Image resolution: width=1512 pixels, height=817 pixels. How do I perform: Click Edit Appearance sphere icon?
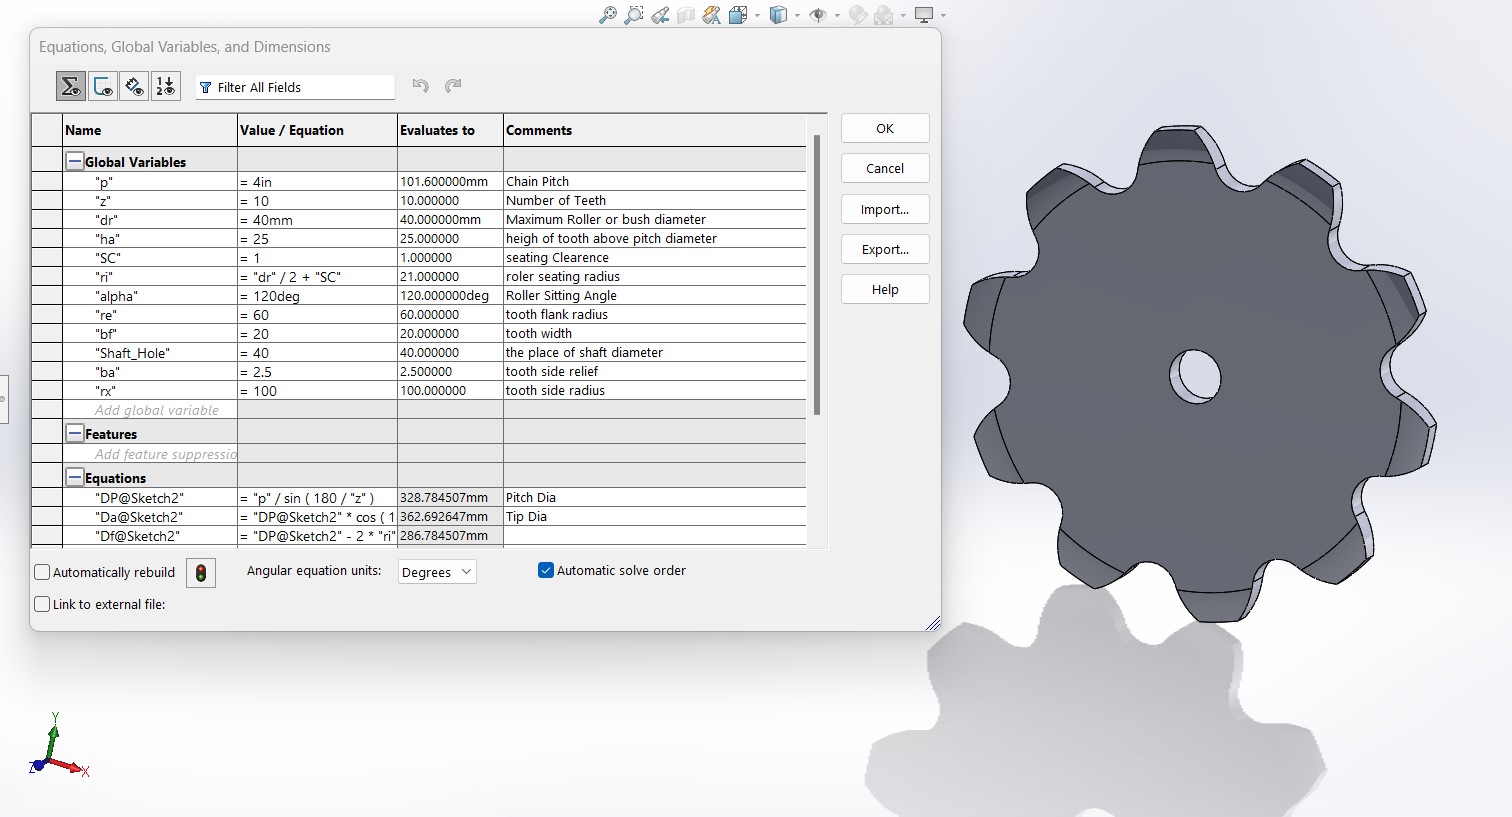[857, 15]
